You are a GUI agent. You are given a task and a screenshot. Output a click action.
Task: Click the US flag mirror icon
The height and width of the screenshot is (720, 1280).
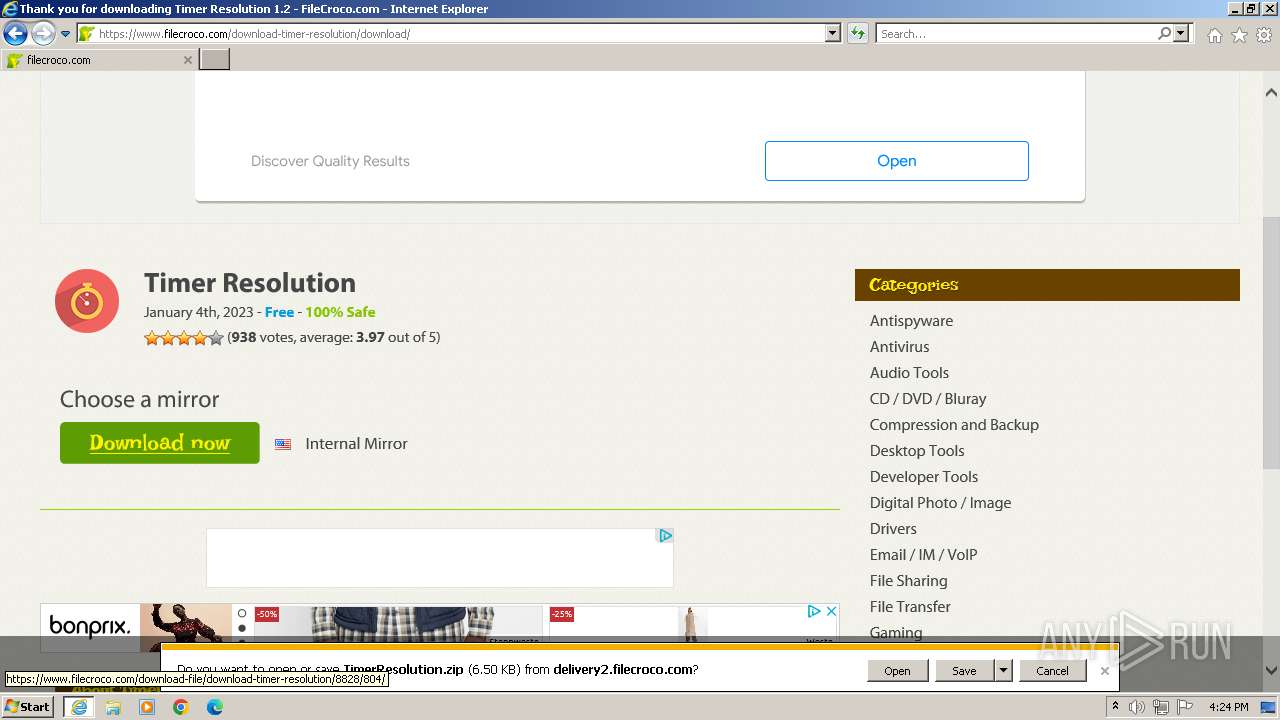click(283, 444)
